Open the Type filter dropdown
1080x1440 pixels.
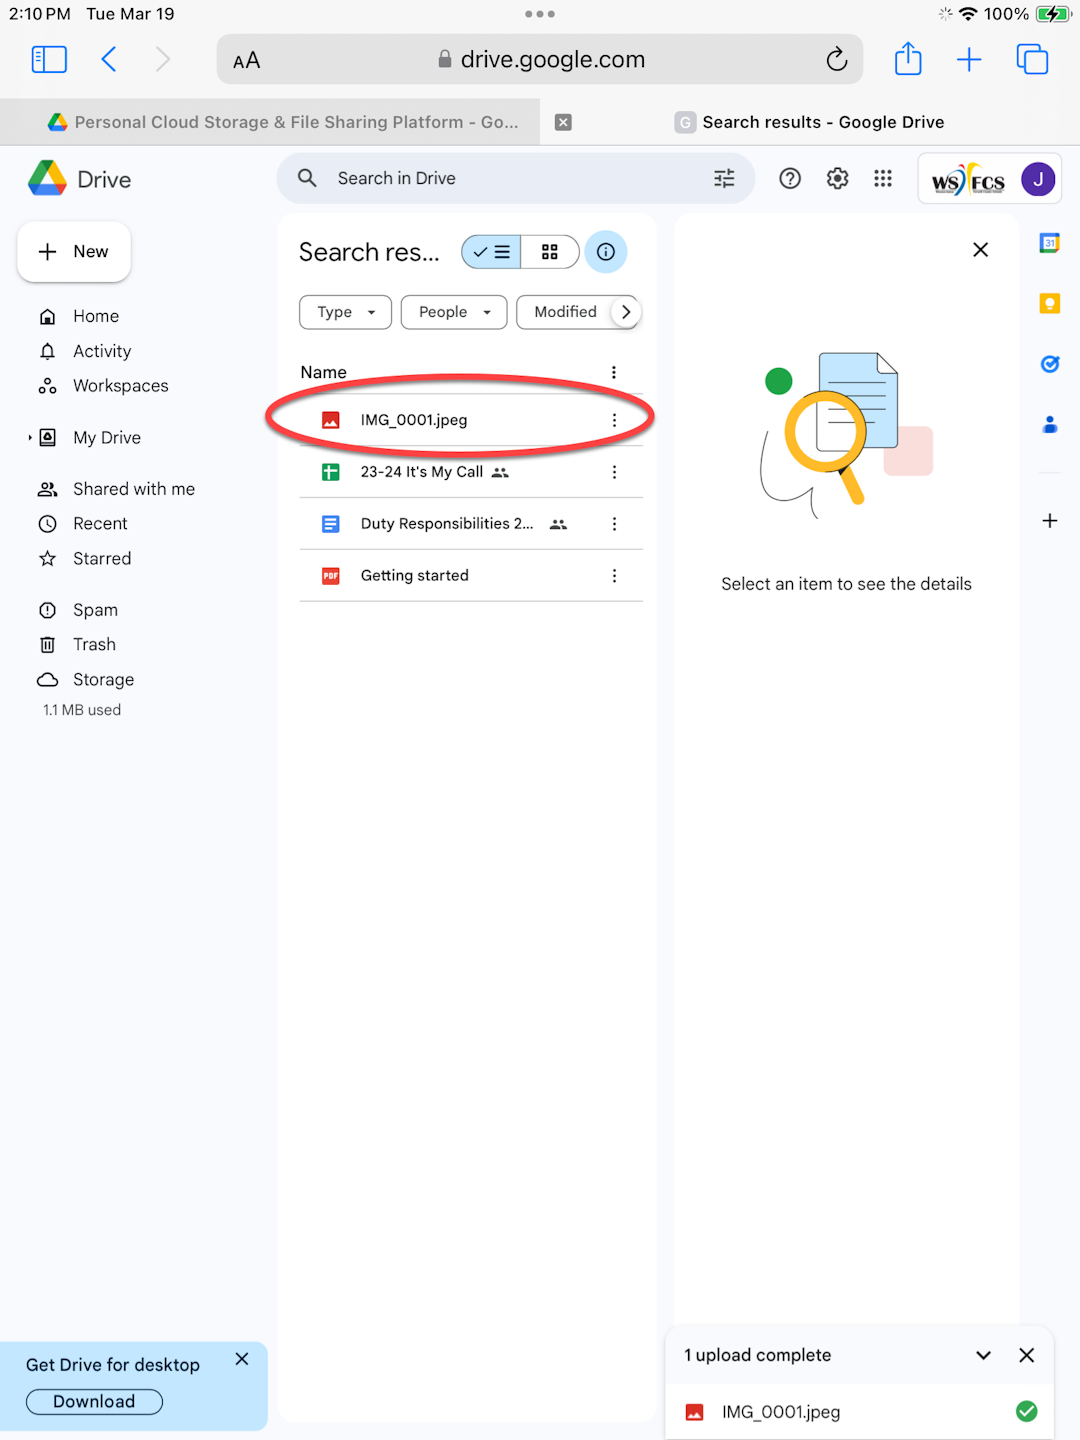click(345, 312)
